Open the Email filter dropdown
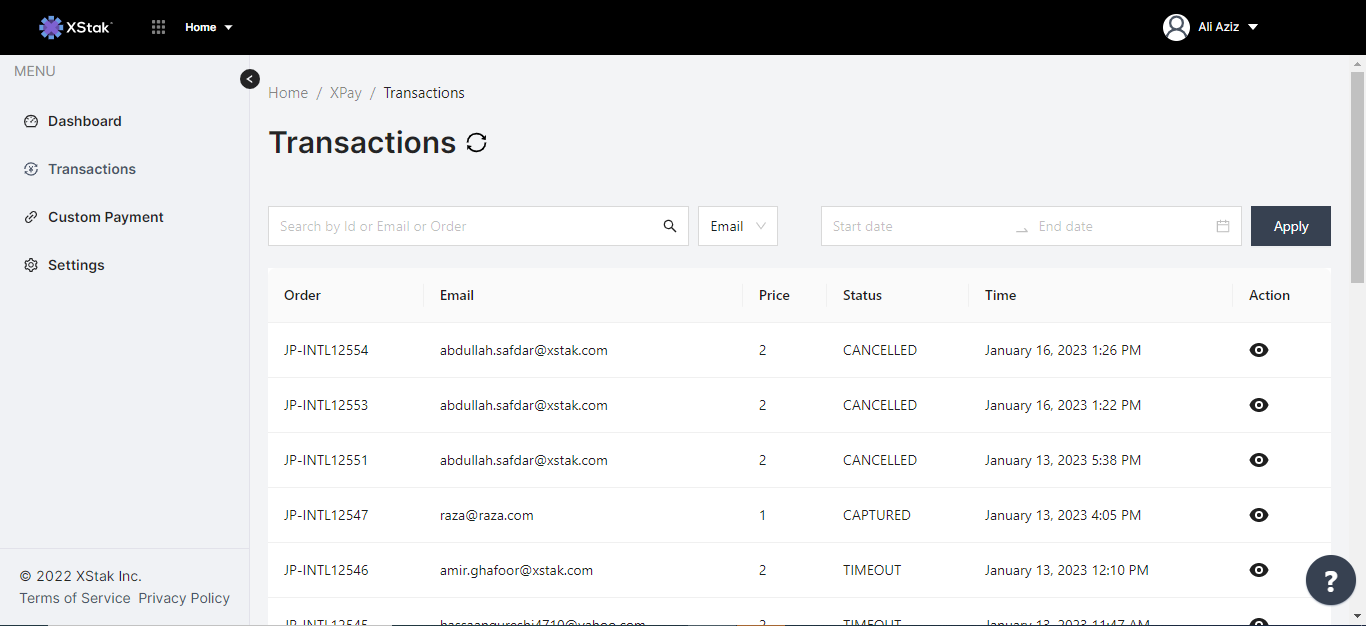This screenshot has height=626, width=1366. pyautogui.click(x=737, y=226)
